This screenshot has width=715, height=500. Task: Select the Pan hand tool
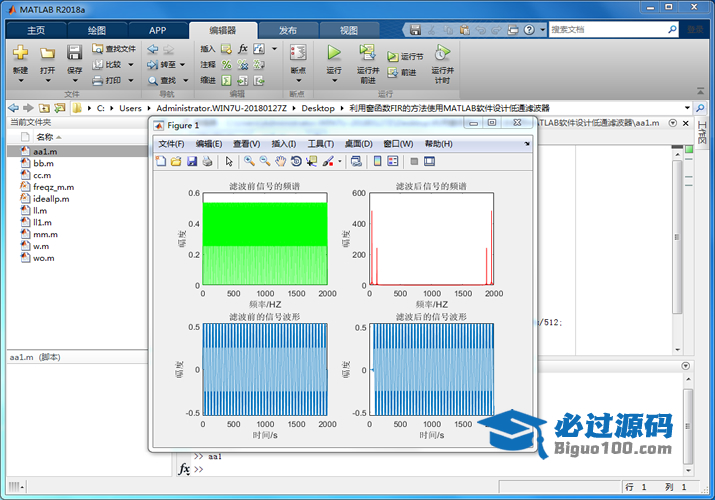280,161
